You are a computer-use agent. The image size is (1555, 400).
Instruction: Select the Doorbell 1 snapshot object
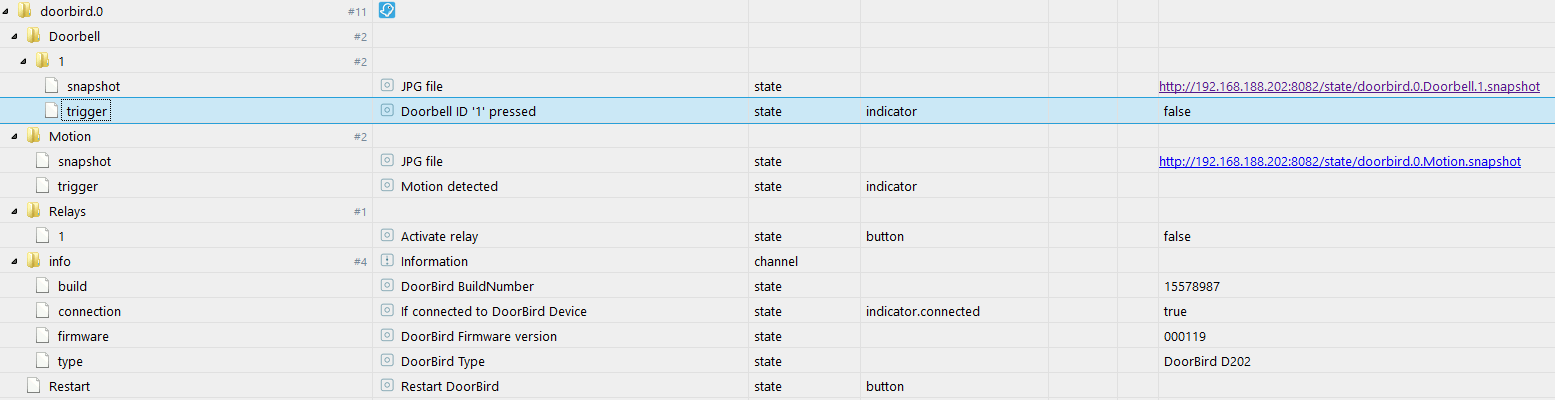pos(93,87)
